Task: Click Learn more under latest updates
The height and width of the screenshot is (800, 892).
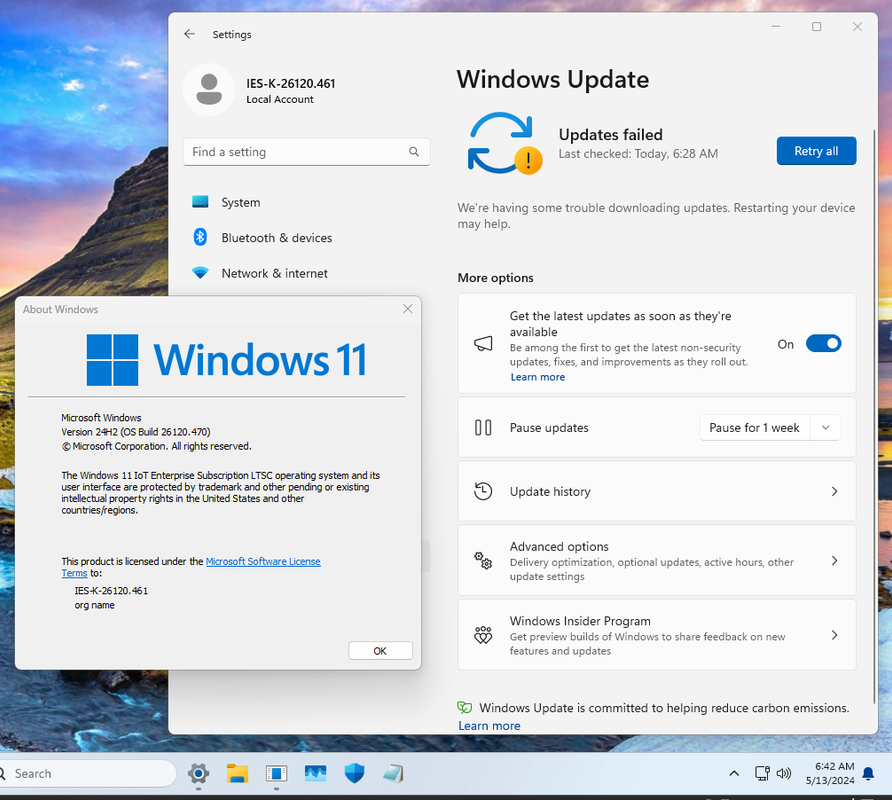Action: pyautogui.click(x=538, y=377)
